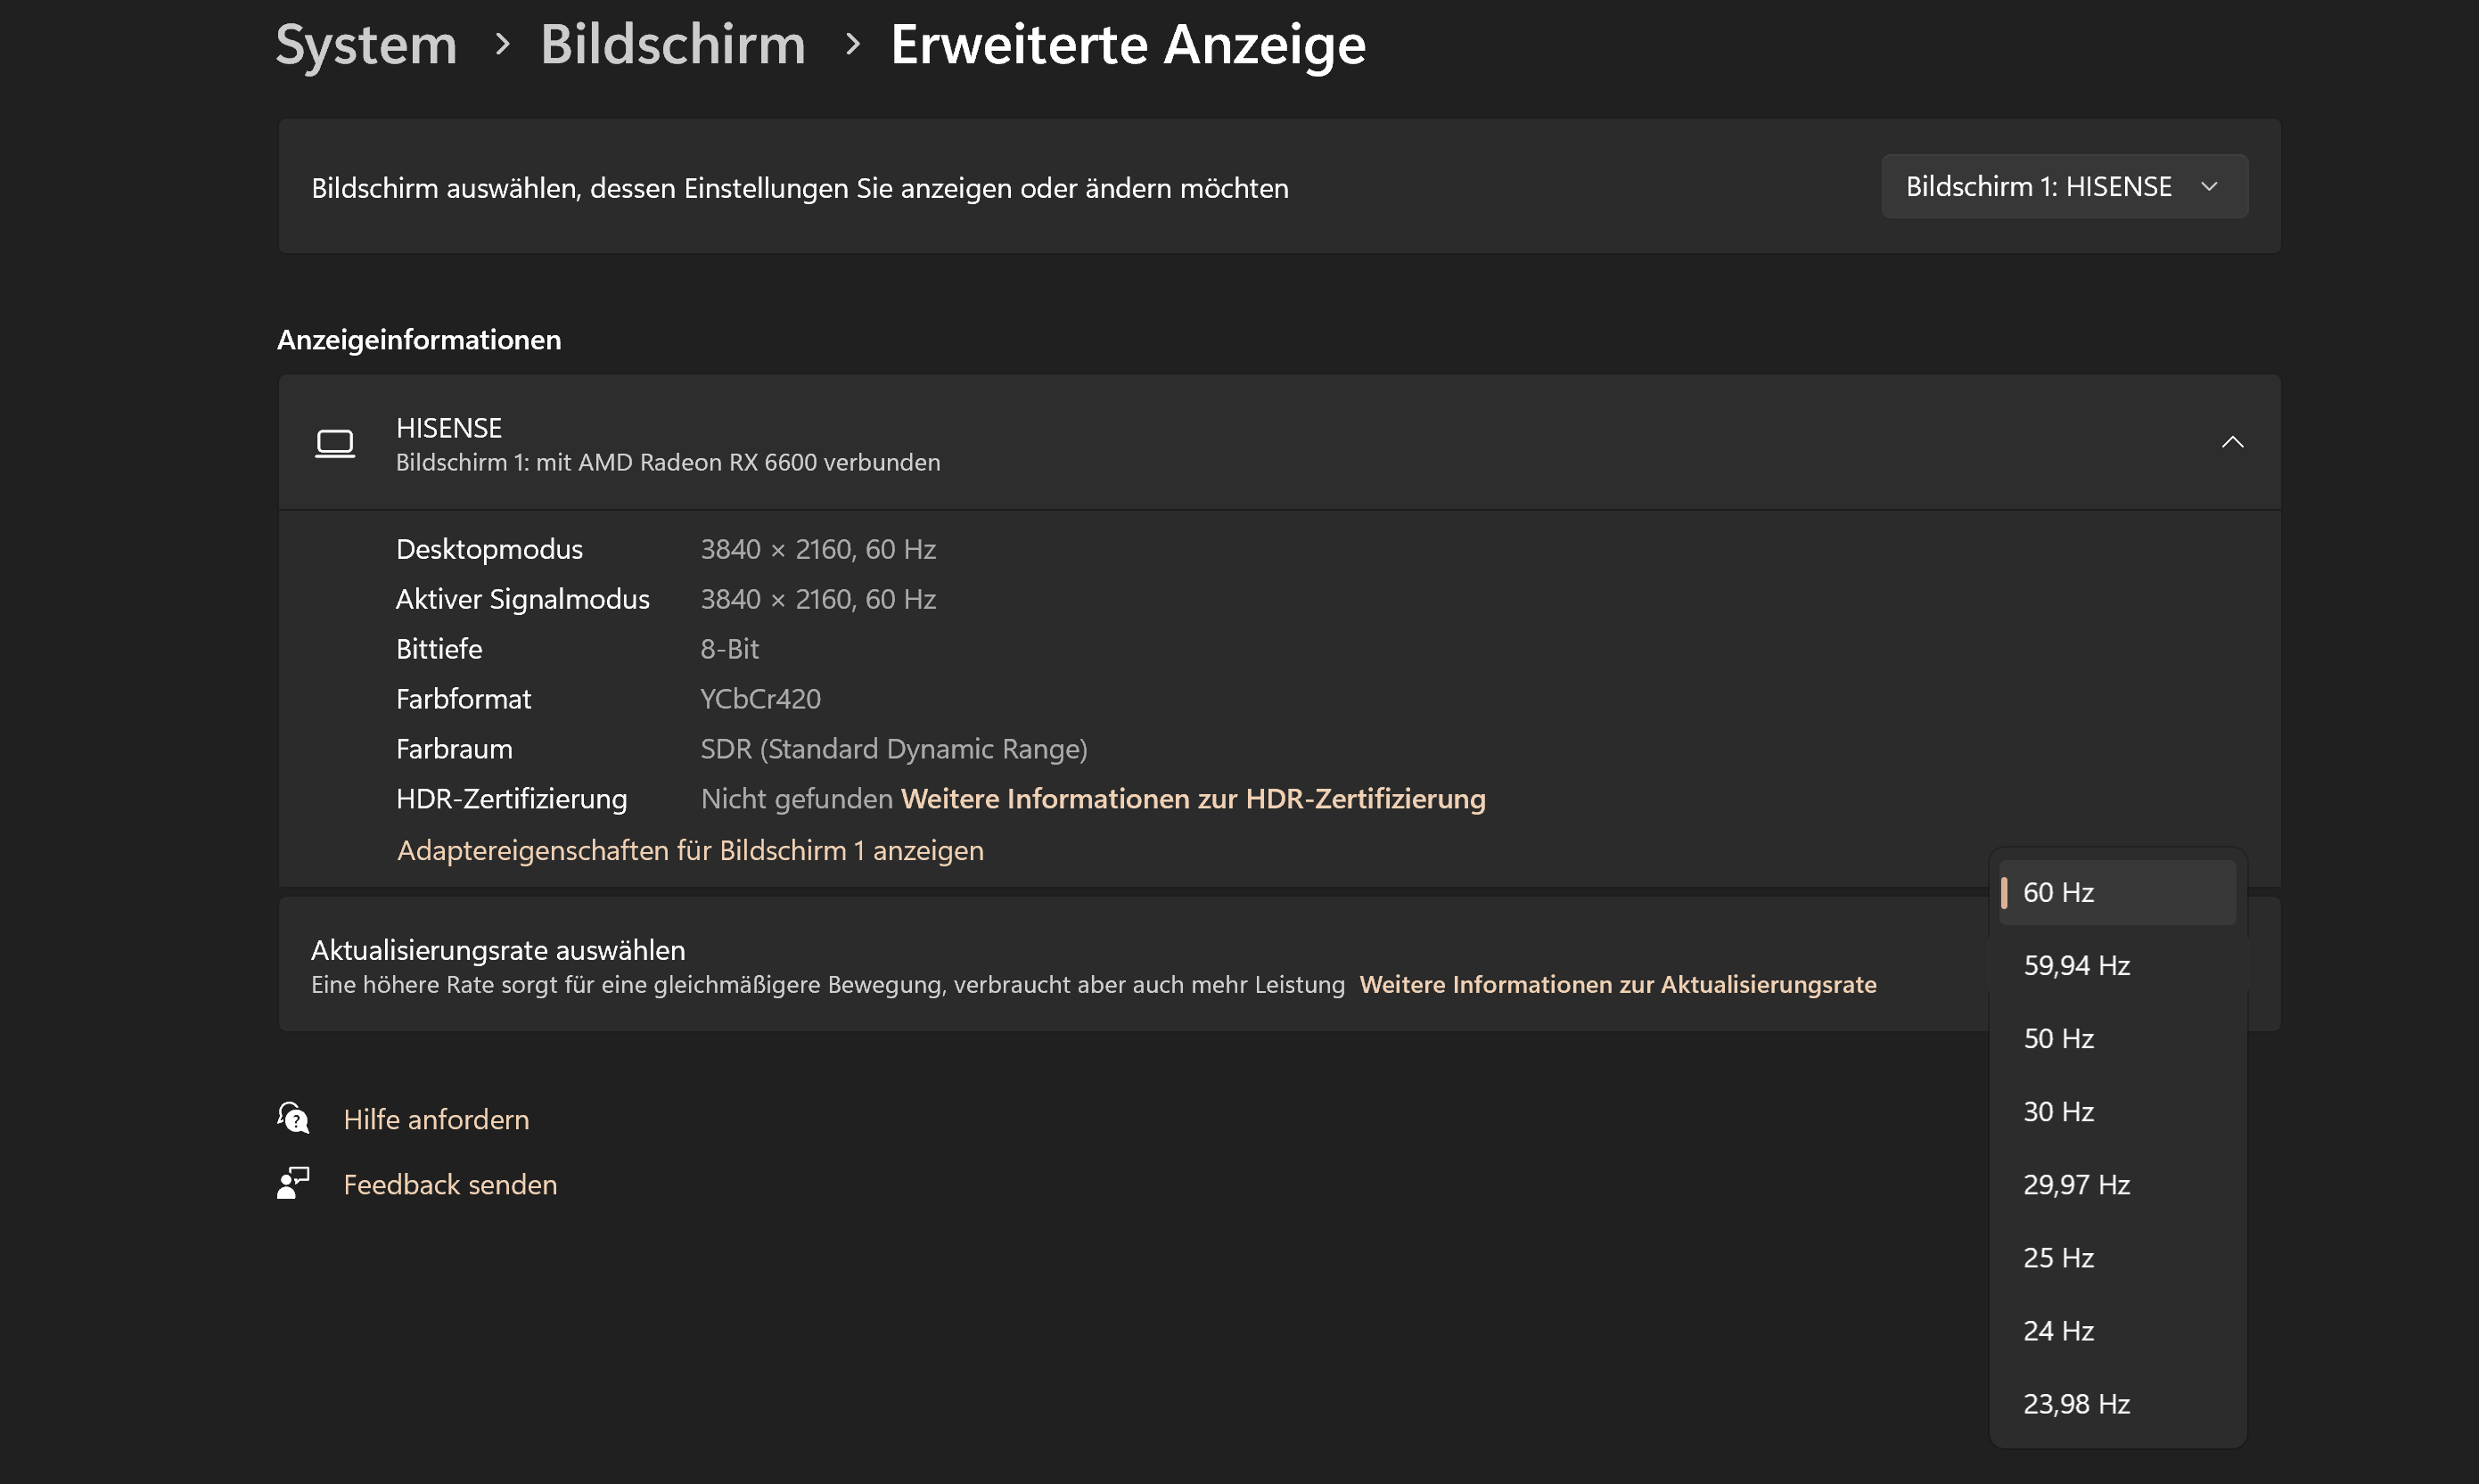This screenshot has width=2479, height=1484.
Task: Click the laptop monitor icon beside HISENSE
Action: 335,443
